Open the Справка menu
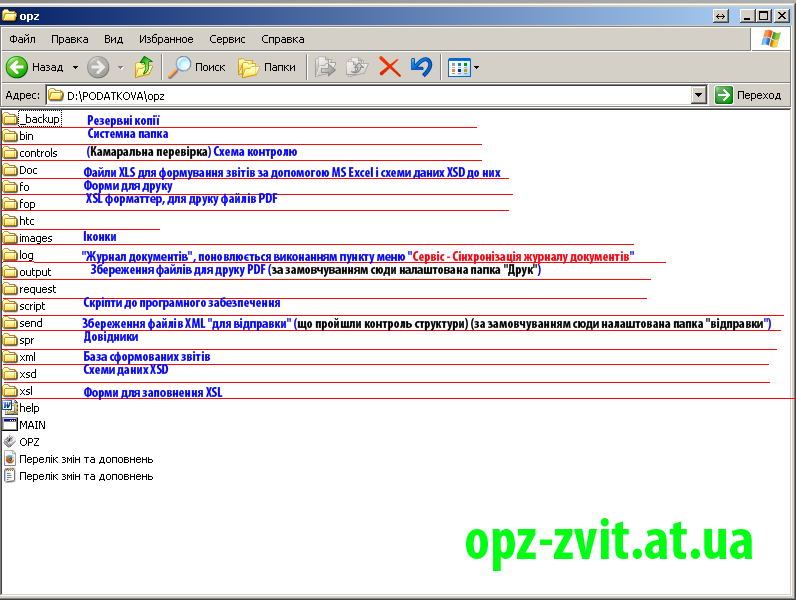The height and width of the screenshot is (600, 796). pyautogui.click(x=283, y=39)
